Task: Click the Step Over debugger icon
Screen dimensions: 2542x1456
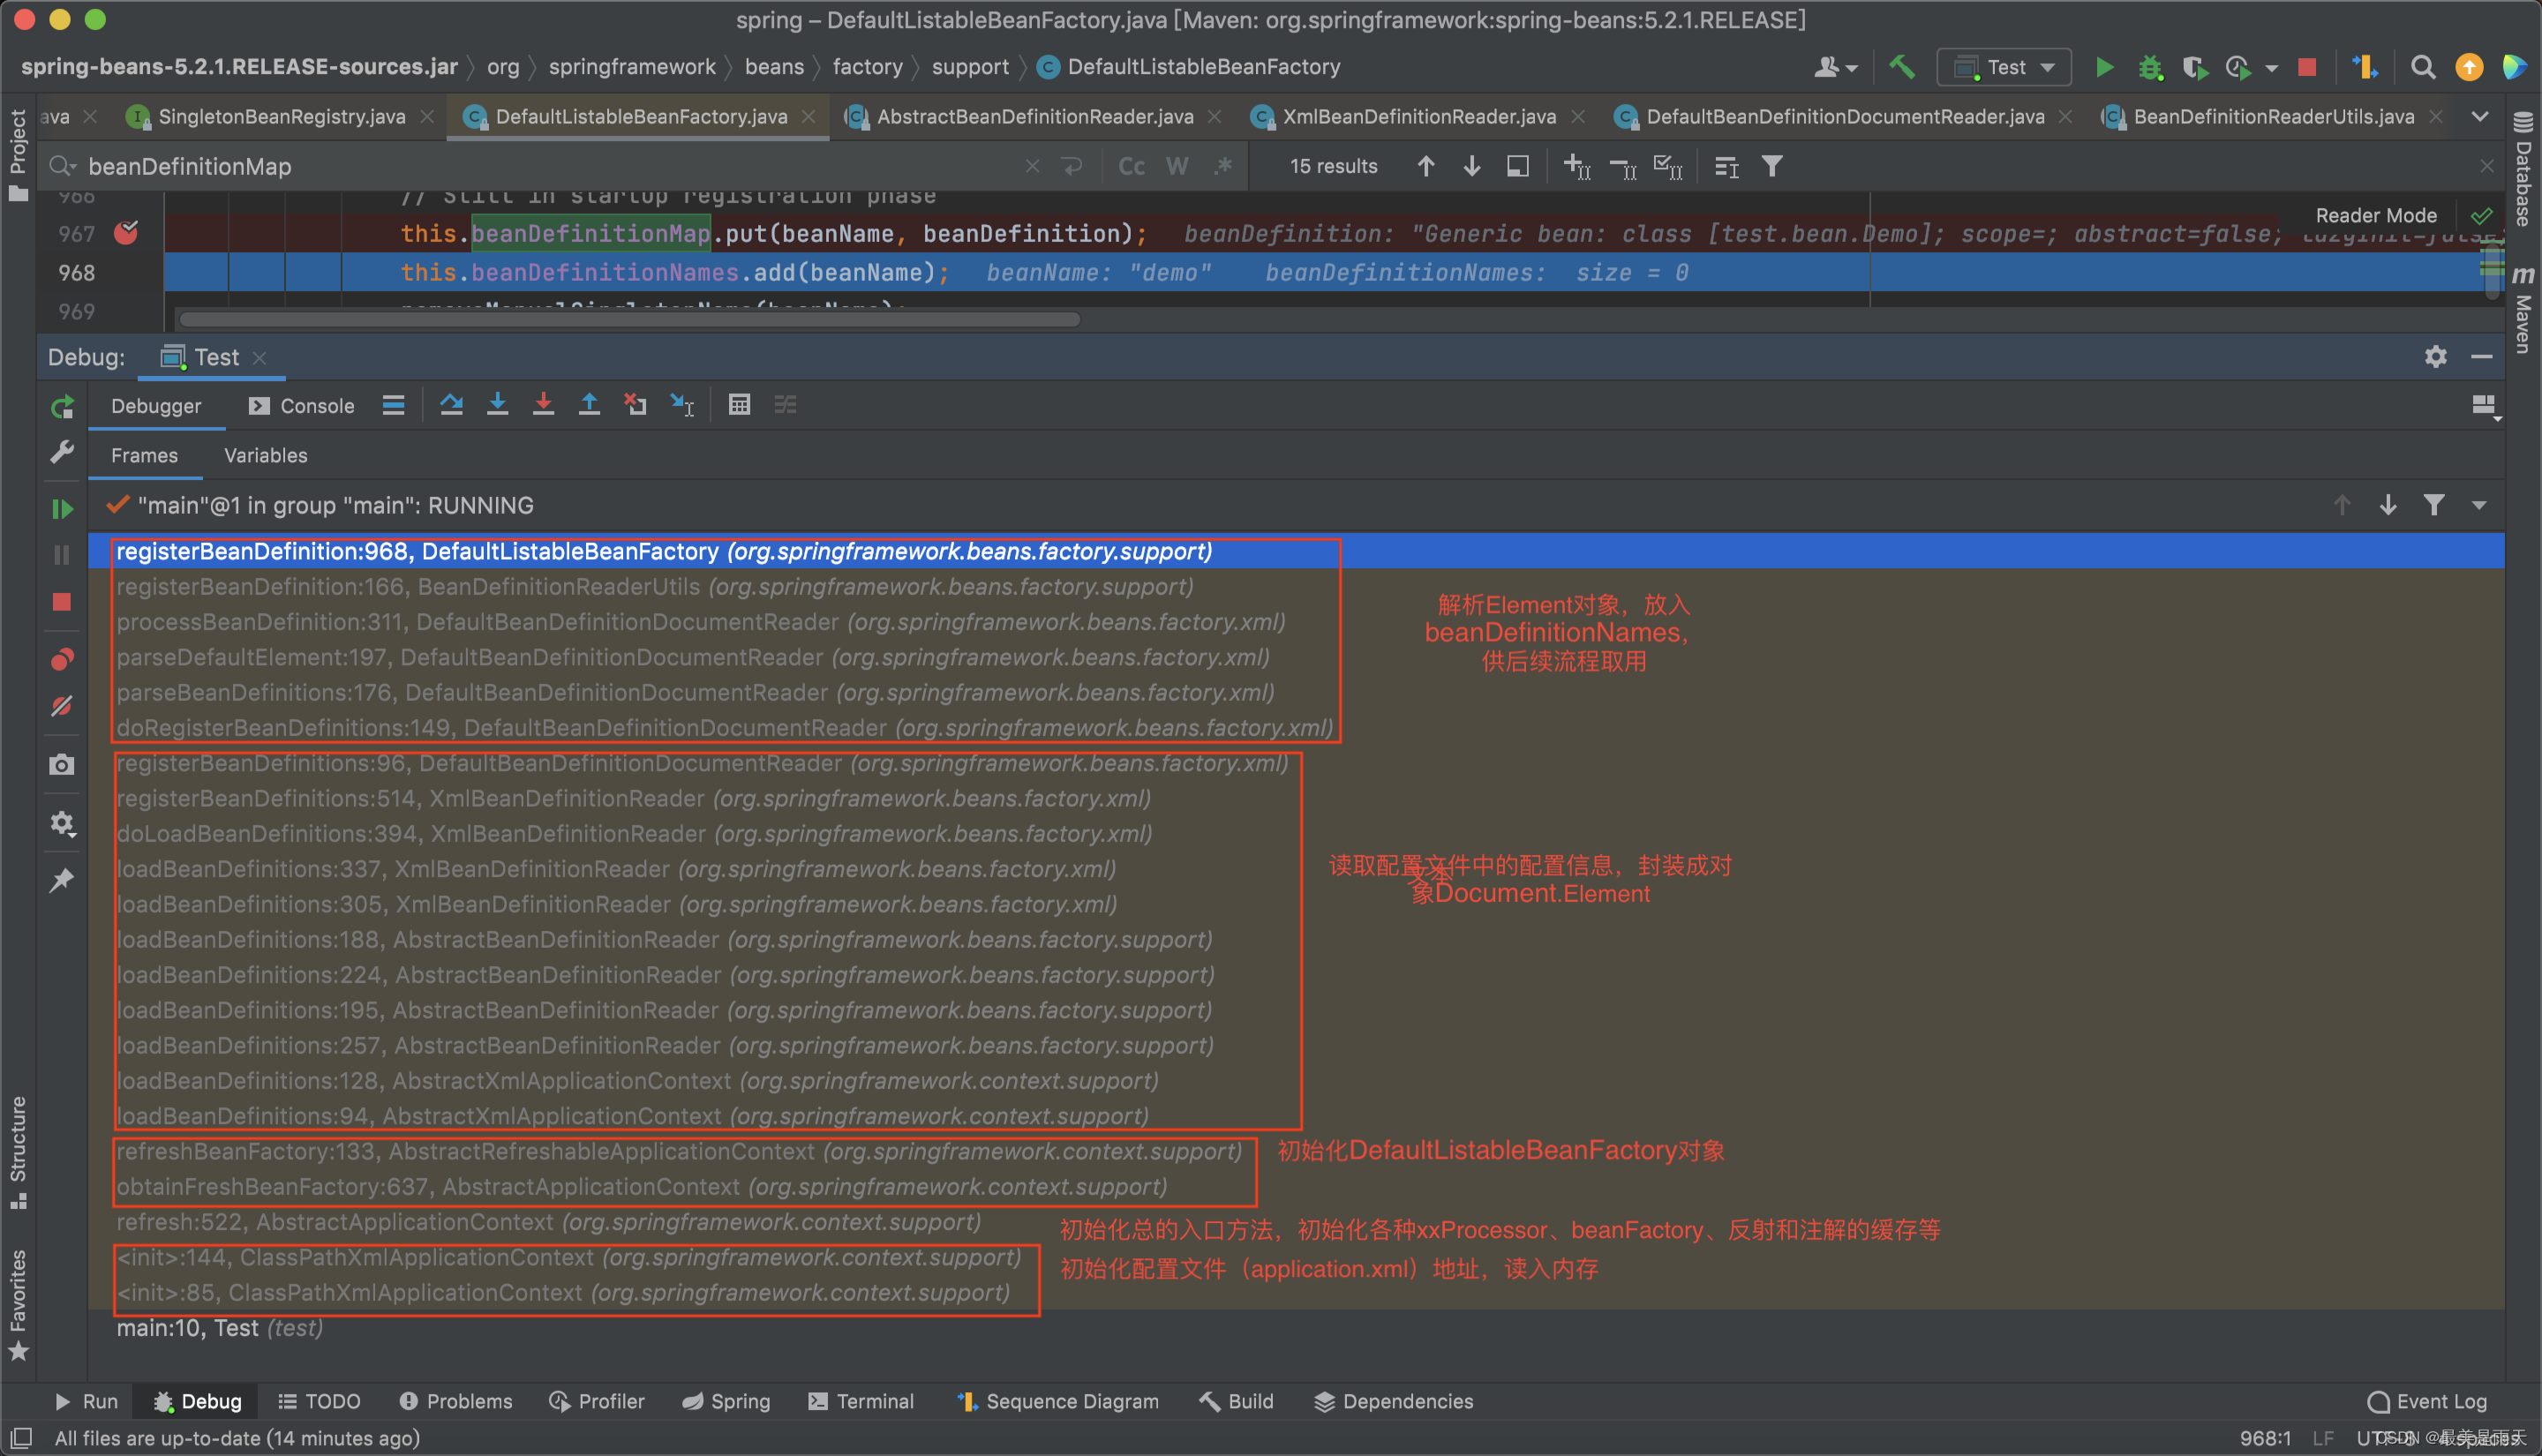Action: click(451, 405)
